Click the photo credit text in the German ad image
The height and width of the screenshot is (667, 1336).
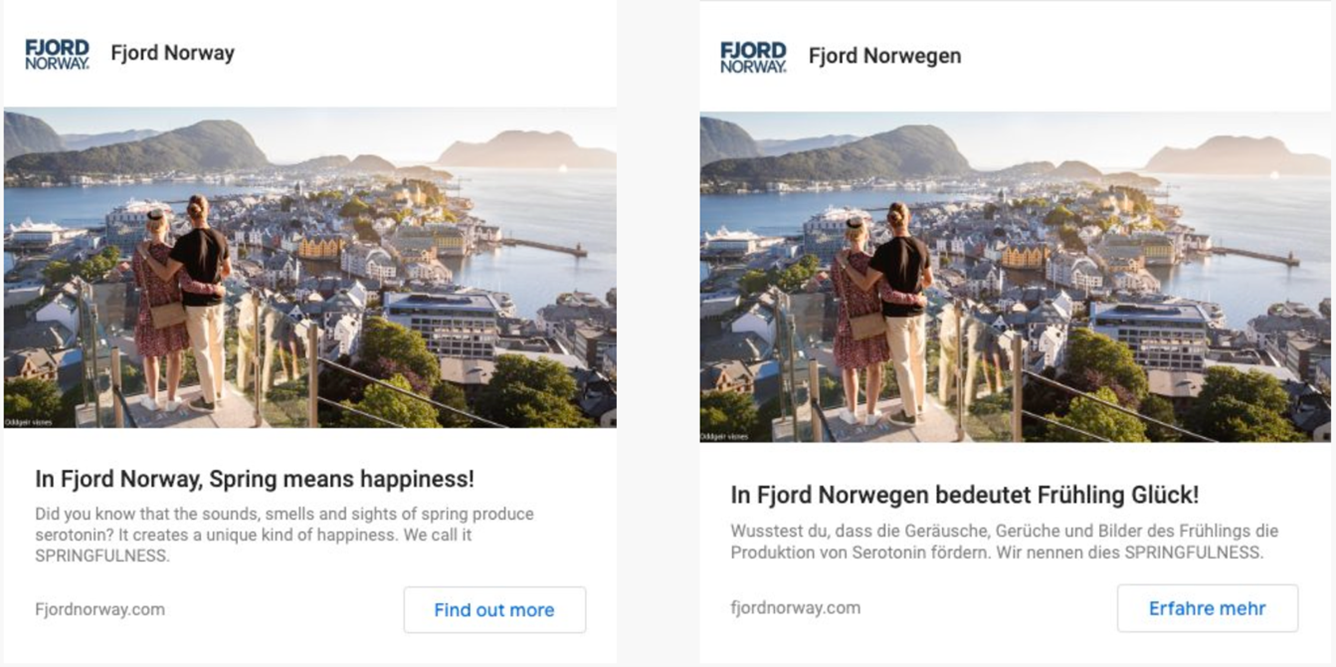pyautogui.click(x=724, y=436)
